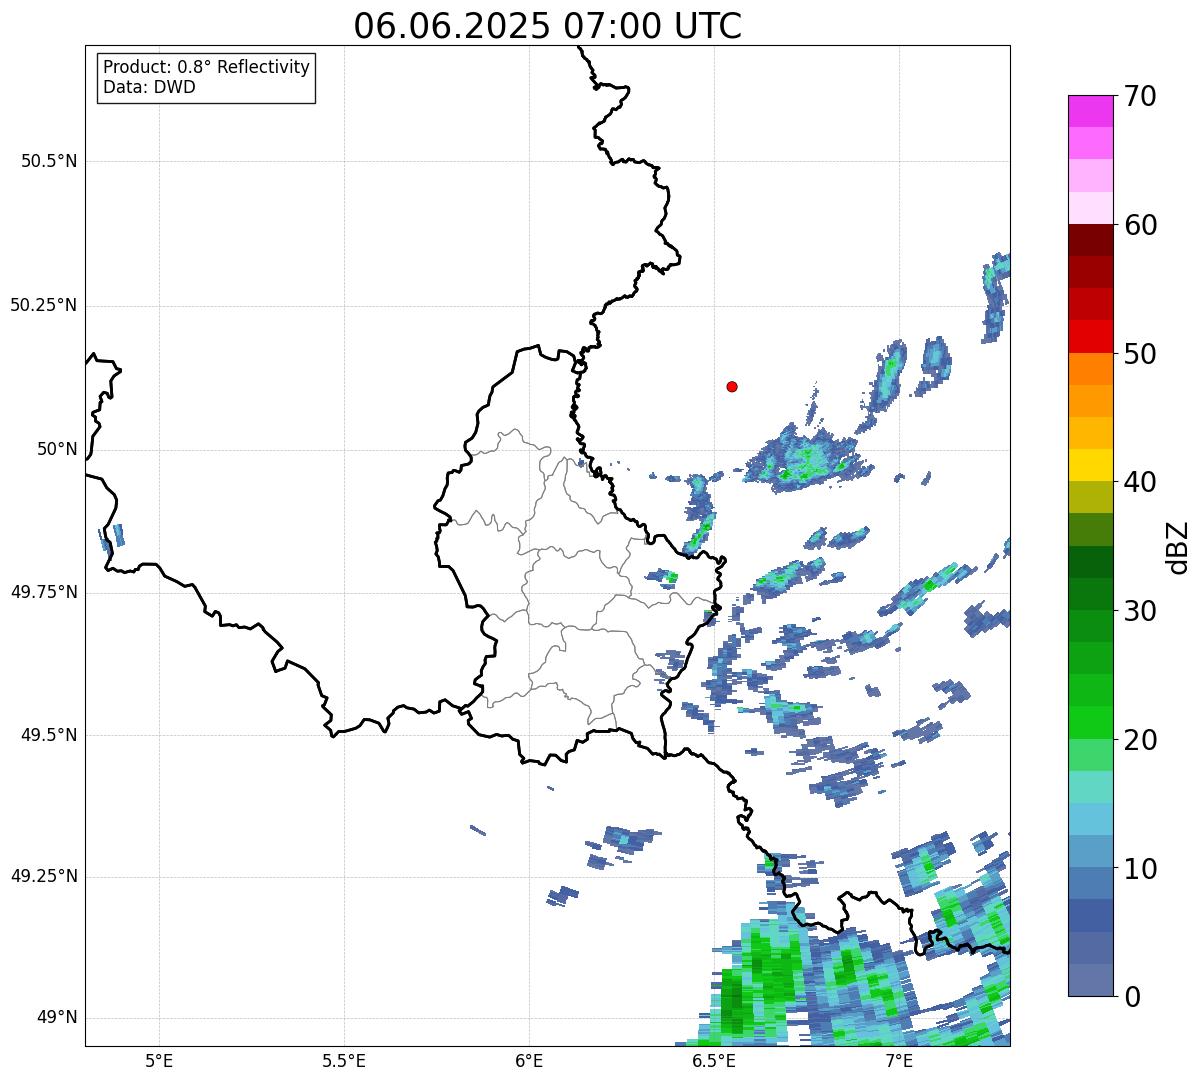Click the dBZ colorbar axis label
The width and height of the screenshot is (1202, 1081).
[1178, 547]
